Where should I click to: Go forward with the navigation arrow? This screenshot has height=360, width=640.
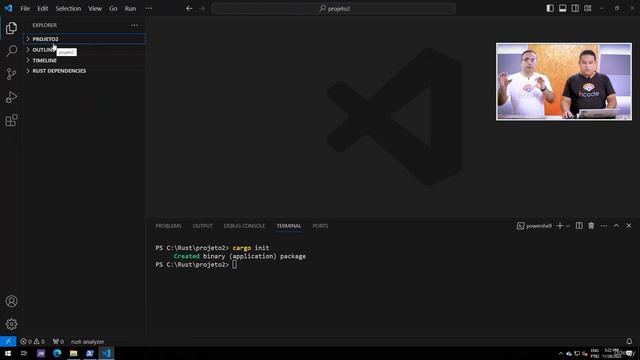pyautogui.click(x=202, y=8)
